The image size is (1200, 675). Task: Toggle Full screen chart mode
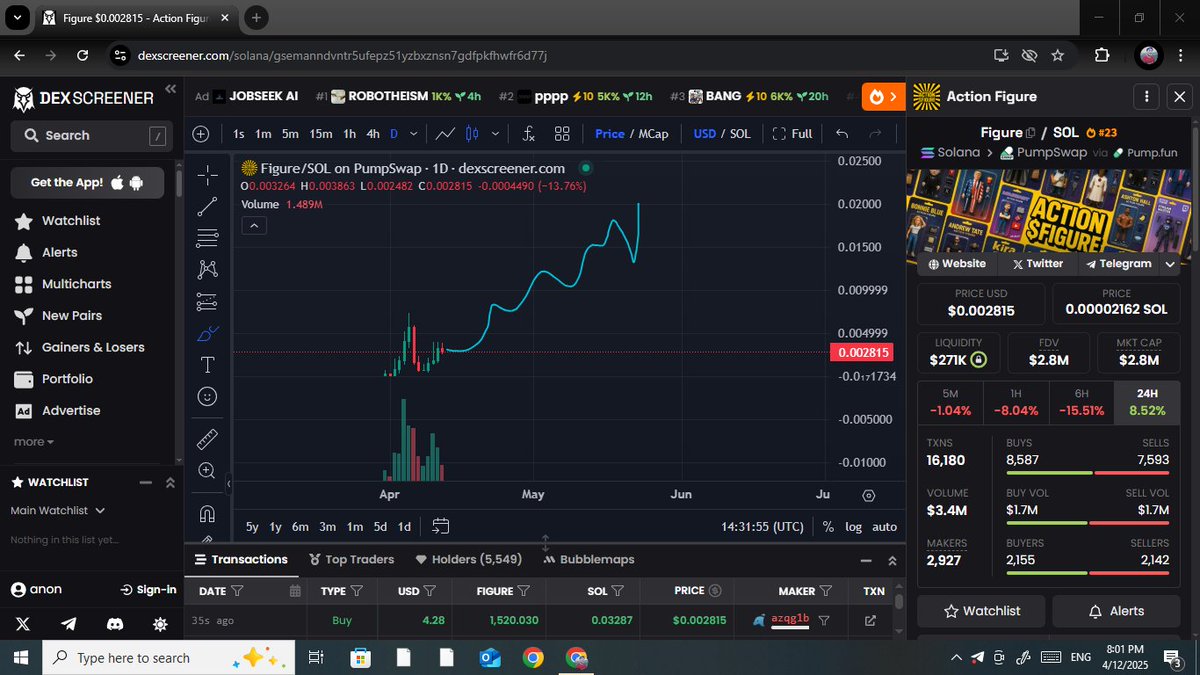(792, 133)
